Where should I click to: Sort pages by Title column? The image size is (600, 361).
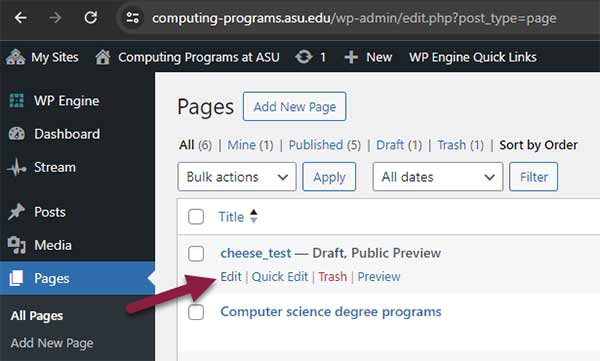point(231,217)
